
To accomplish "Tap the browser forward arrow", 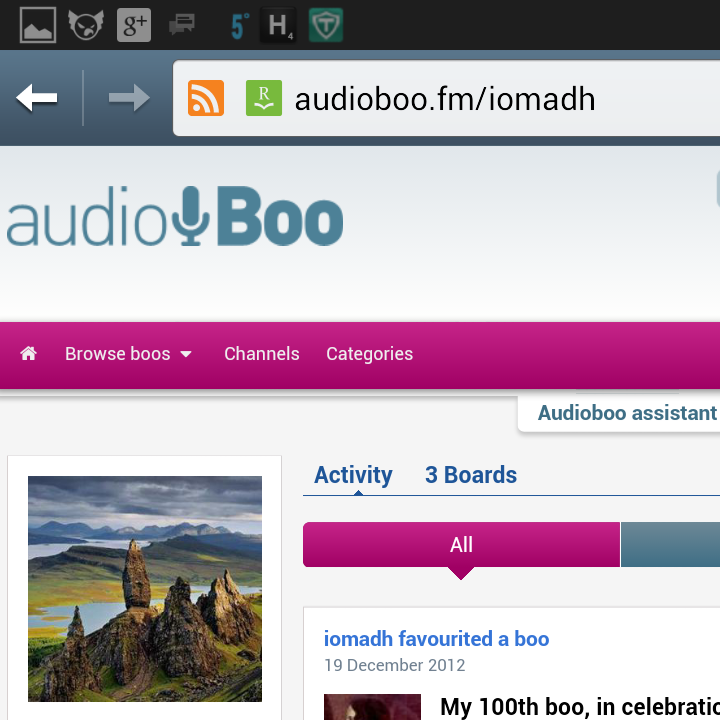I will click(129, 98).
